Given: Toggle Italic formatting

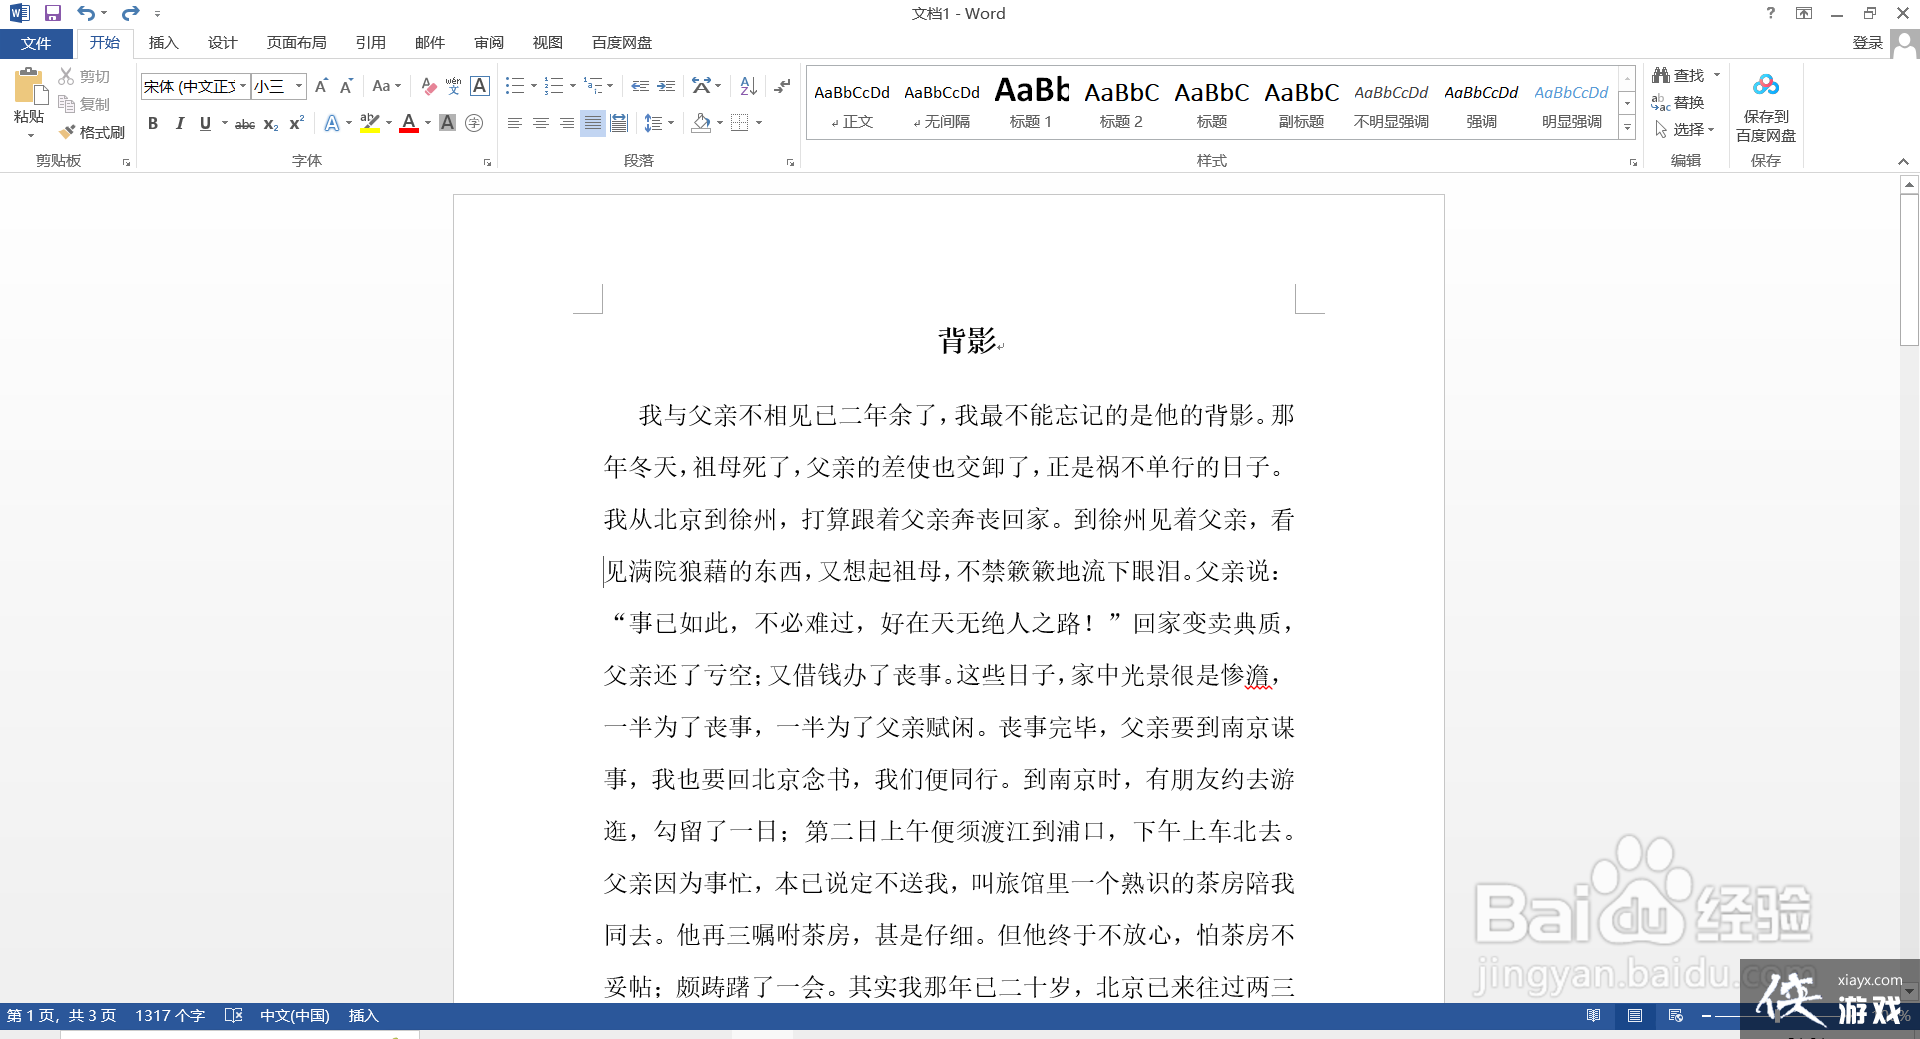Looking at the screenshot, I should (x=179, y=123).
